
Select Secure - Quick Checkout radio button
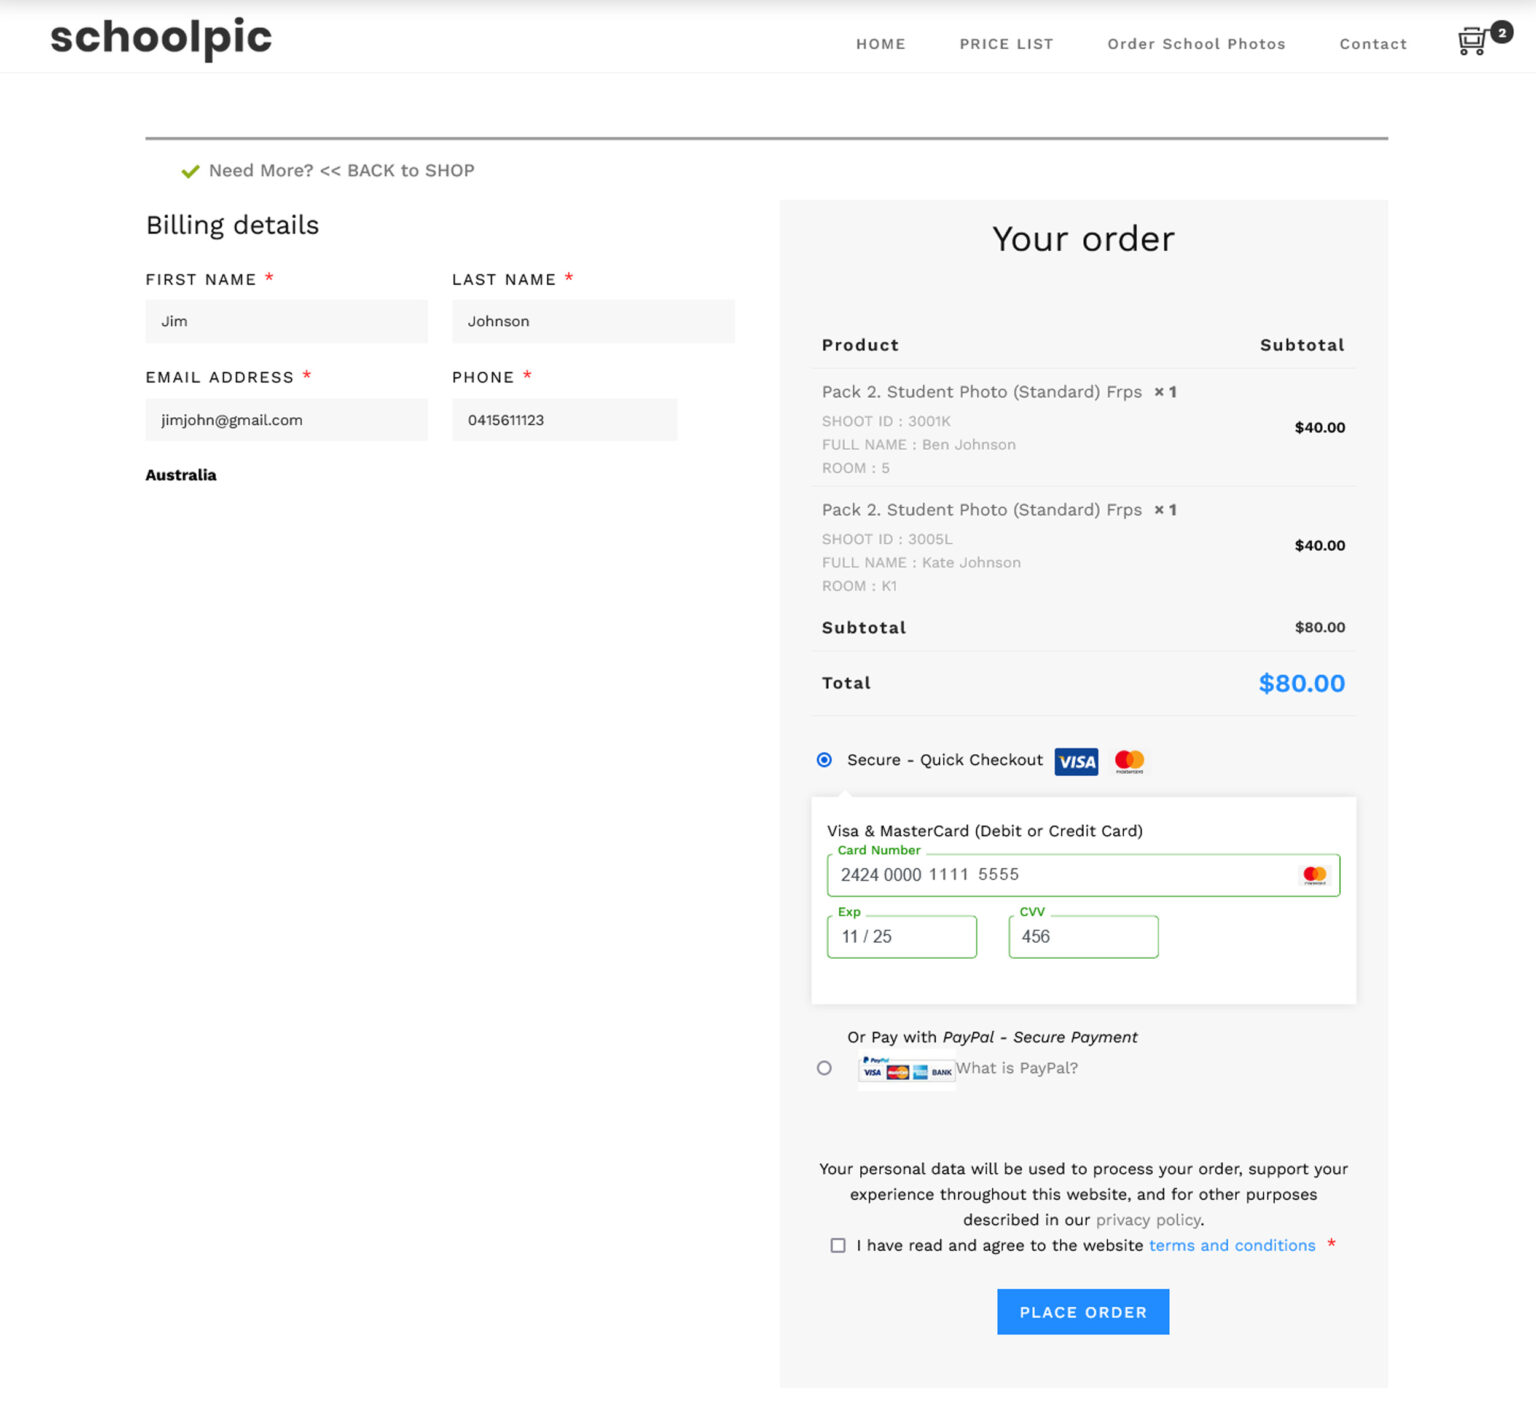[824, 760]
